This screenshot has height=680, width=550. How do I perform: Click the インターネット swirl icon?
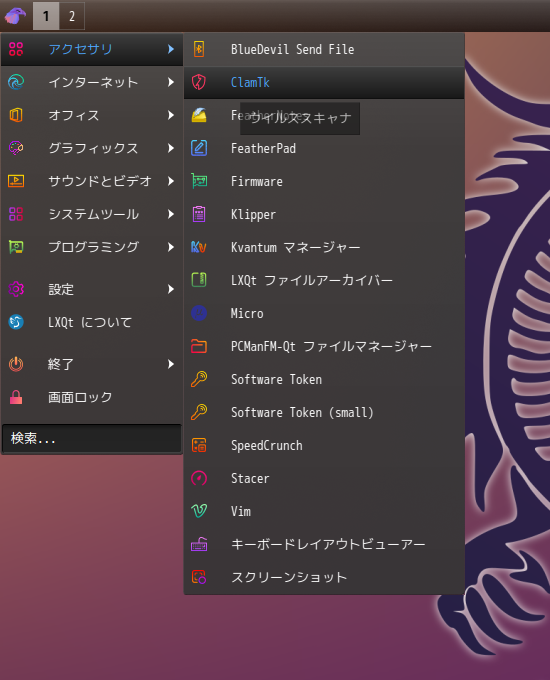(x=16, y=82)
